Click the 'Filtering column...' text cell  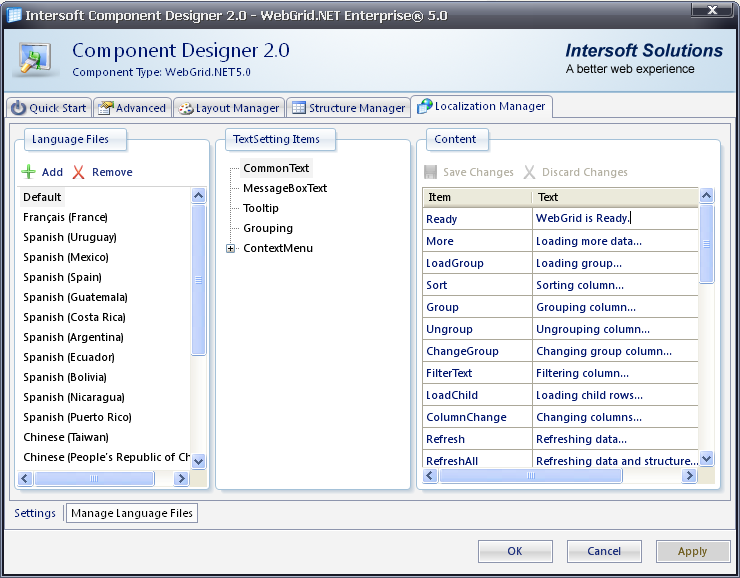click(x=615, y=373)
